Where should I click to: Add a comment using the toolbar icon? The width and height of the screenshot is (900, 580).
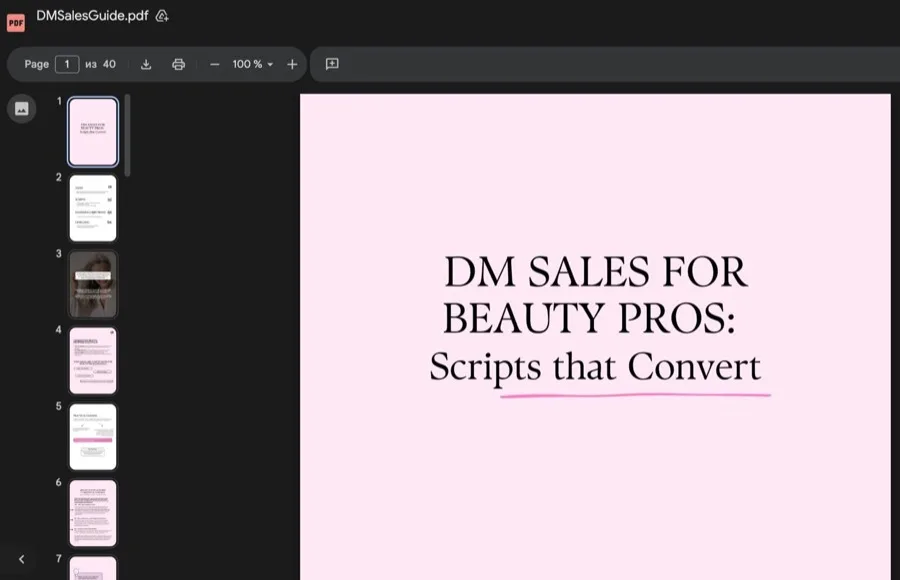click(x=332, y=64)
